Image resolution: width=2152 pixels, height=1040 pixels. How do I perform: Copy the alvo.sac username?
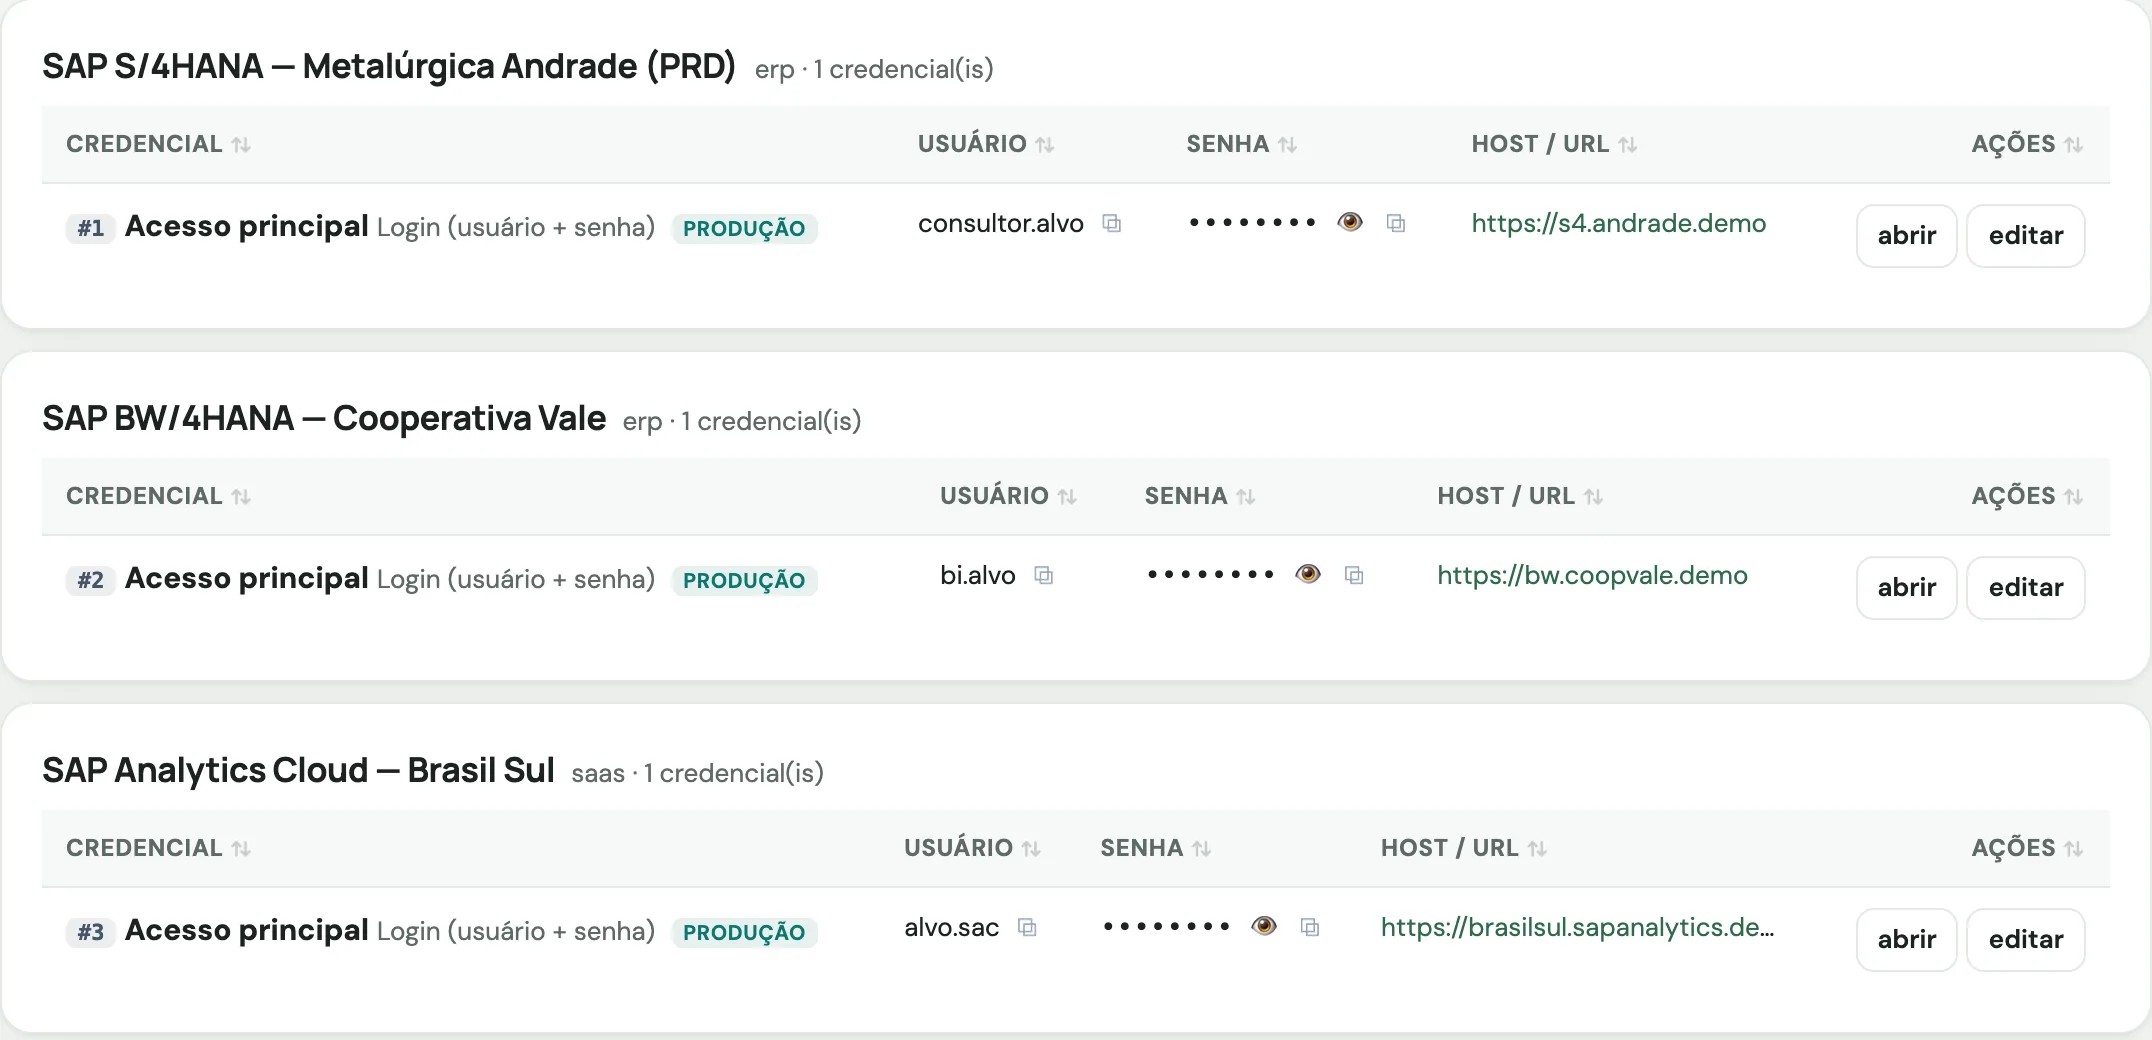(1027, 927)
